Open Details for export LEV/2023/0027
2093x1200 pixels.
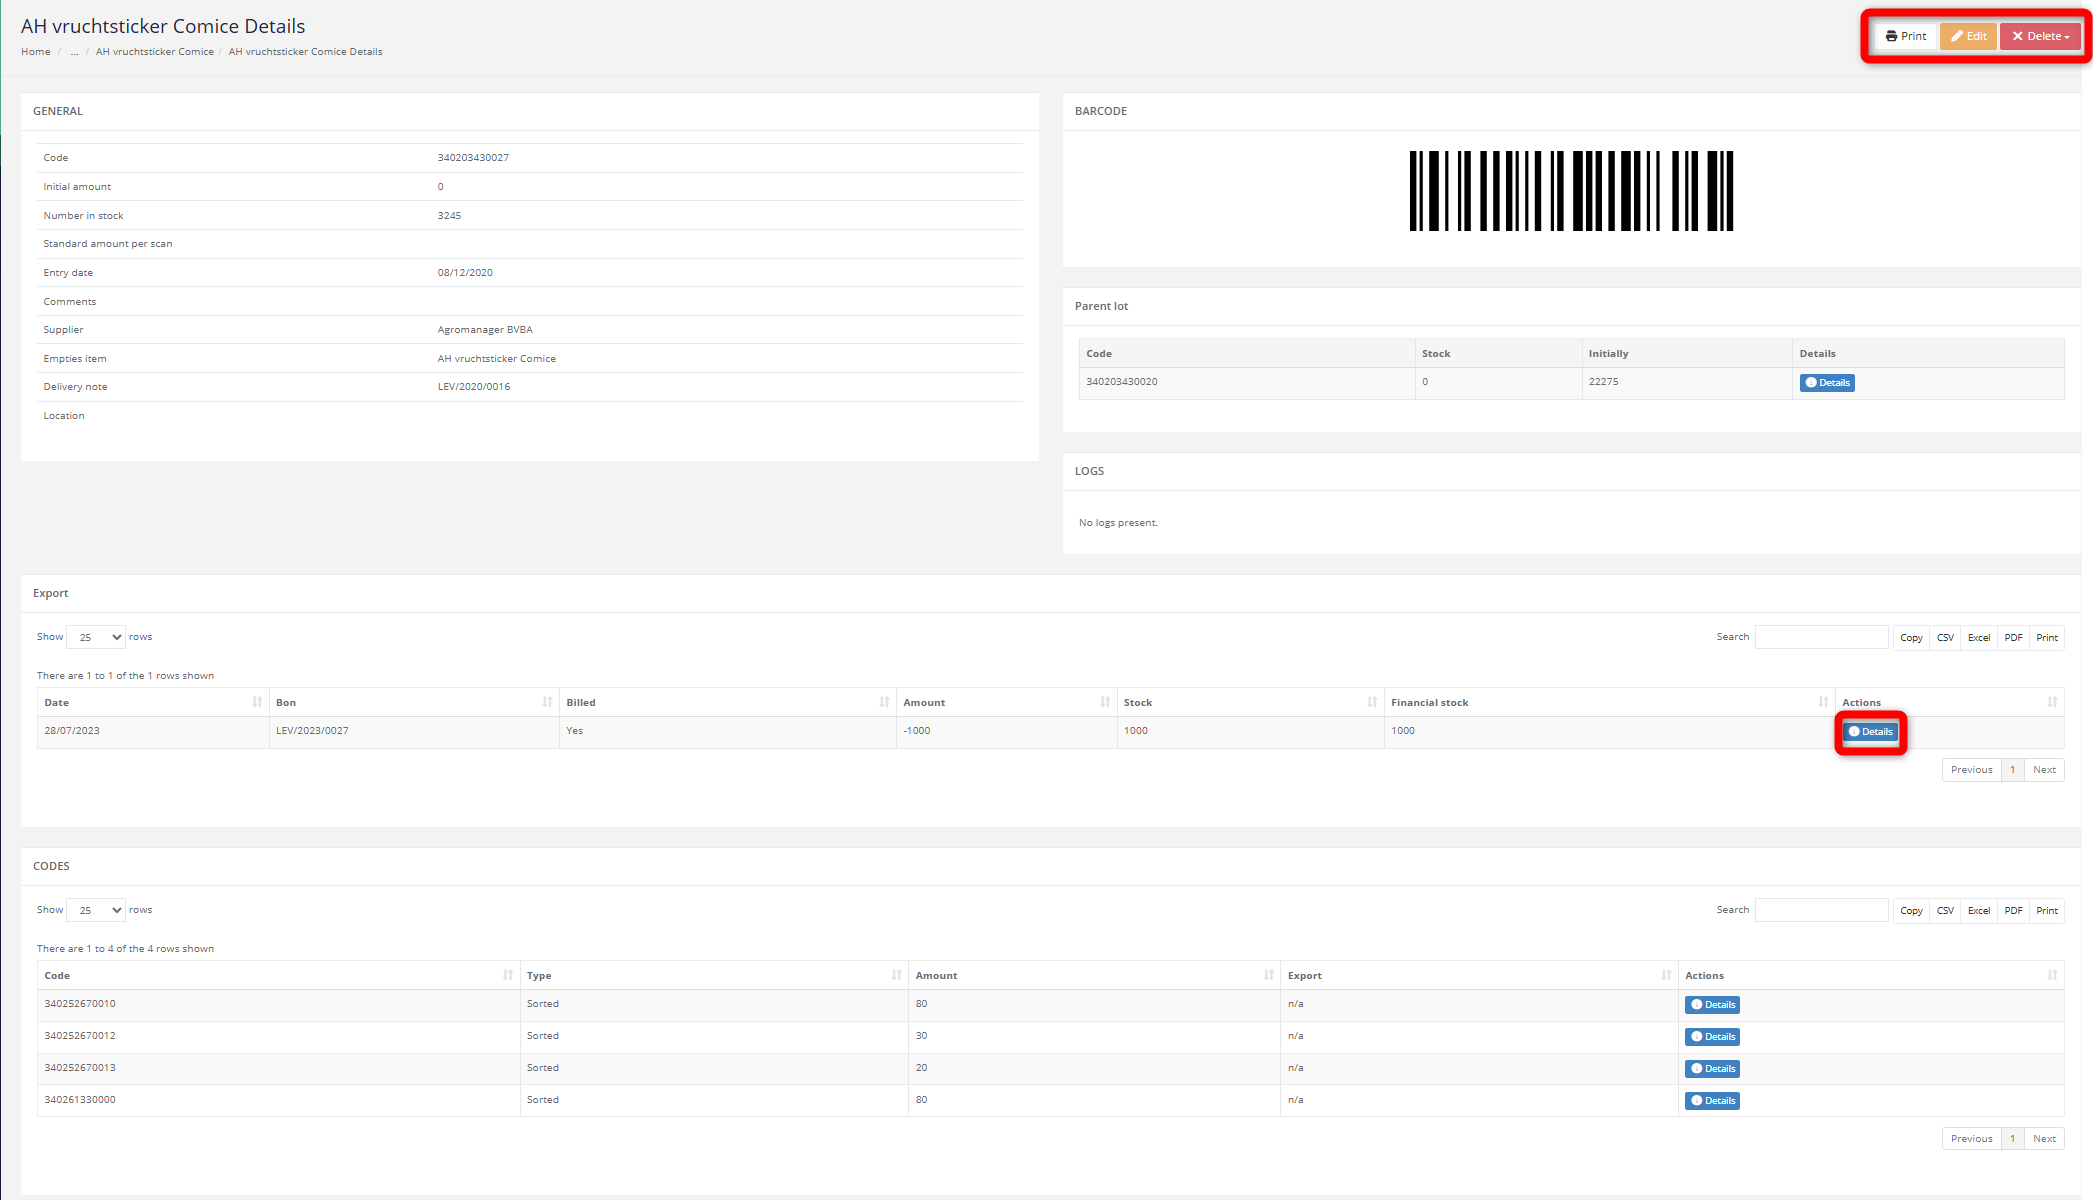tap(1870, 732)
